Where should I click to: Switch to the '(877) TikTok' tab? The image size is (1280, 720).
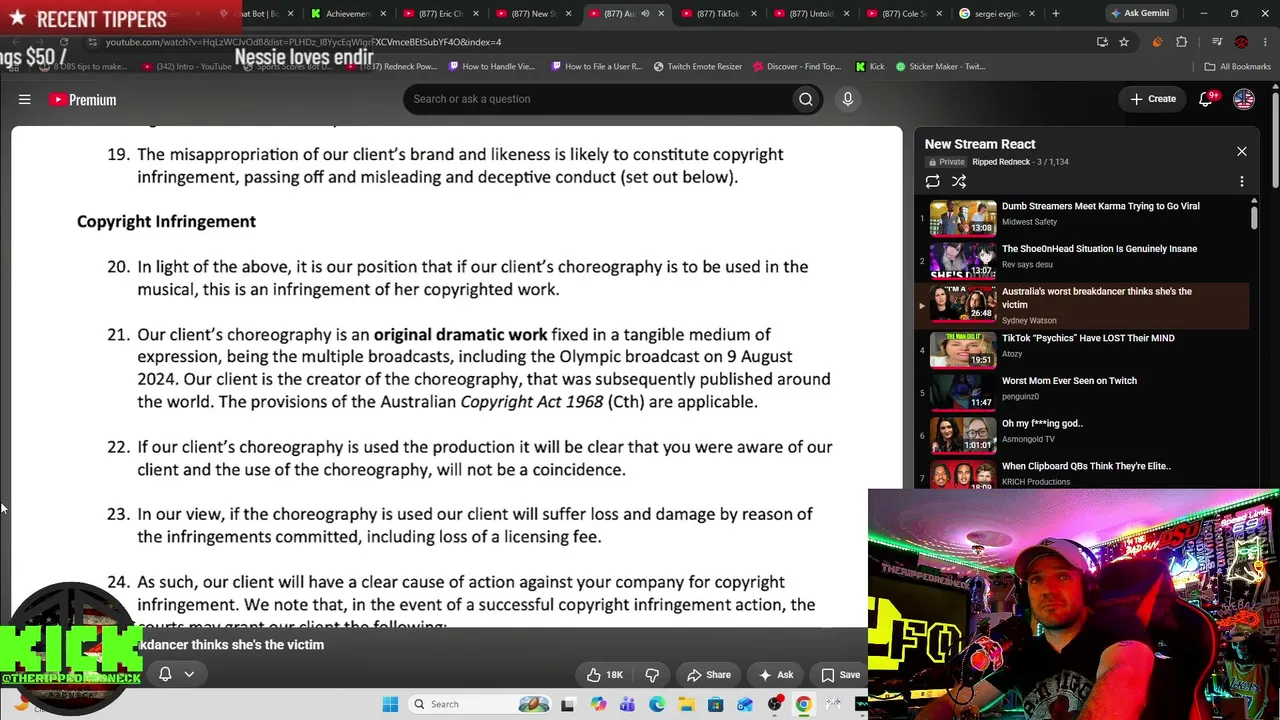pos(717,14)
